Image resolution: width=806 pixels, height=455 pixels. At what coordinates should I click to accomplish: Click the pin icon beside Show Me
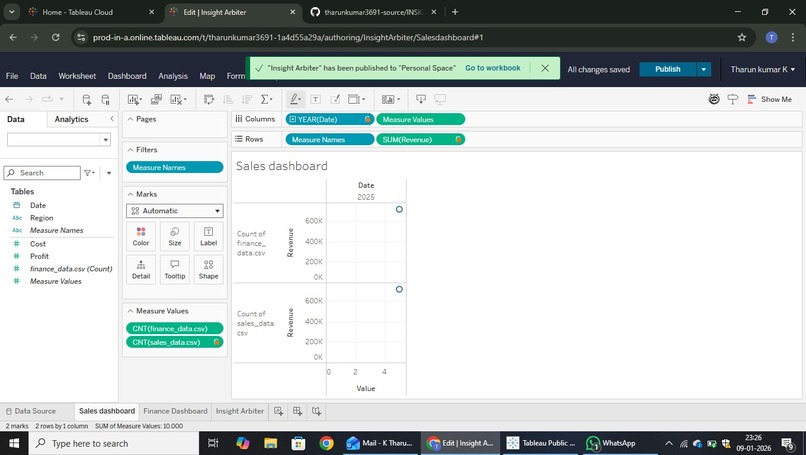732,99
